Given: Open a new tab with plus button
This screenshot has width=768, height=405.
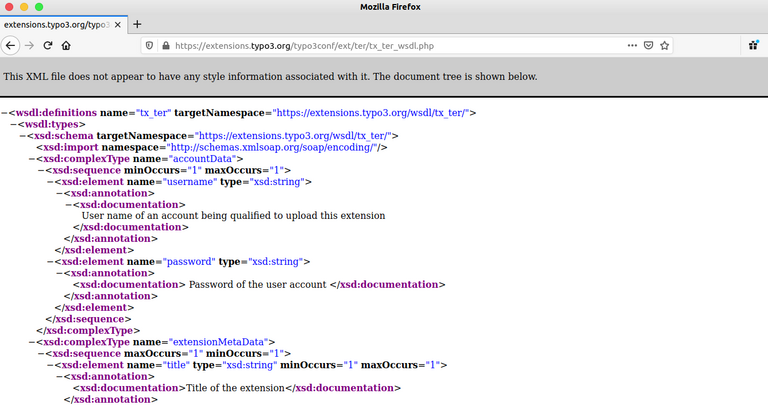Looking at the screenshot, I should (x=137, y=23).
